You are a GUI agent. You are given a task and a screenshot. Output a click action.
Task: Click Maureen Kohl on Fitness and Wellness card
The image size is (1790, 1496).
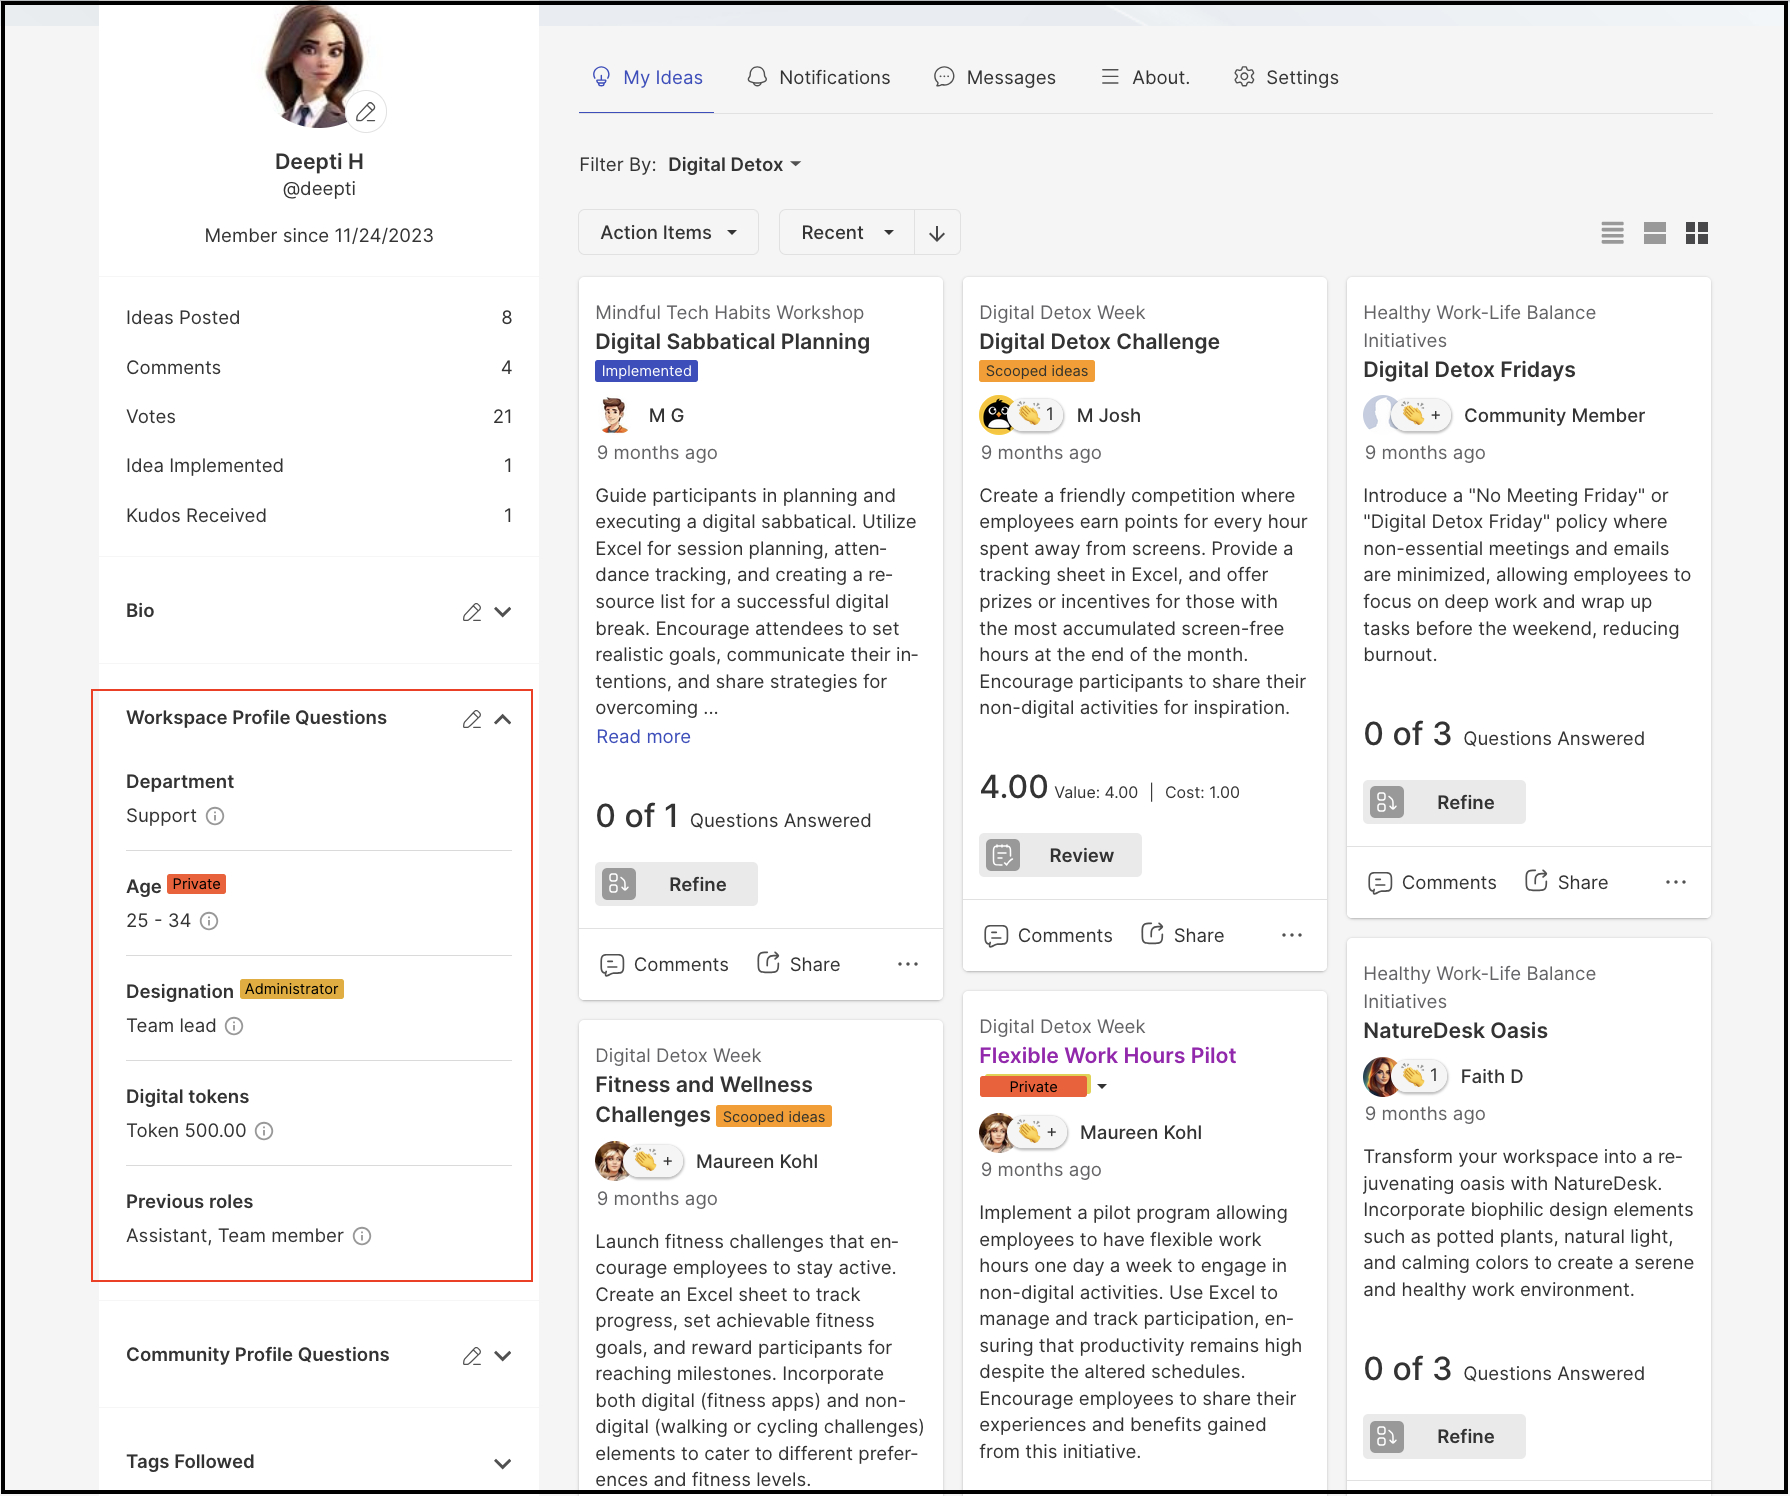tap(756, 1162)
